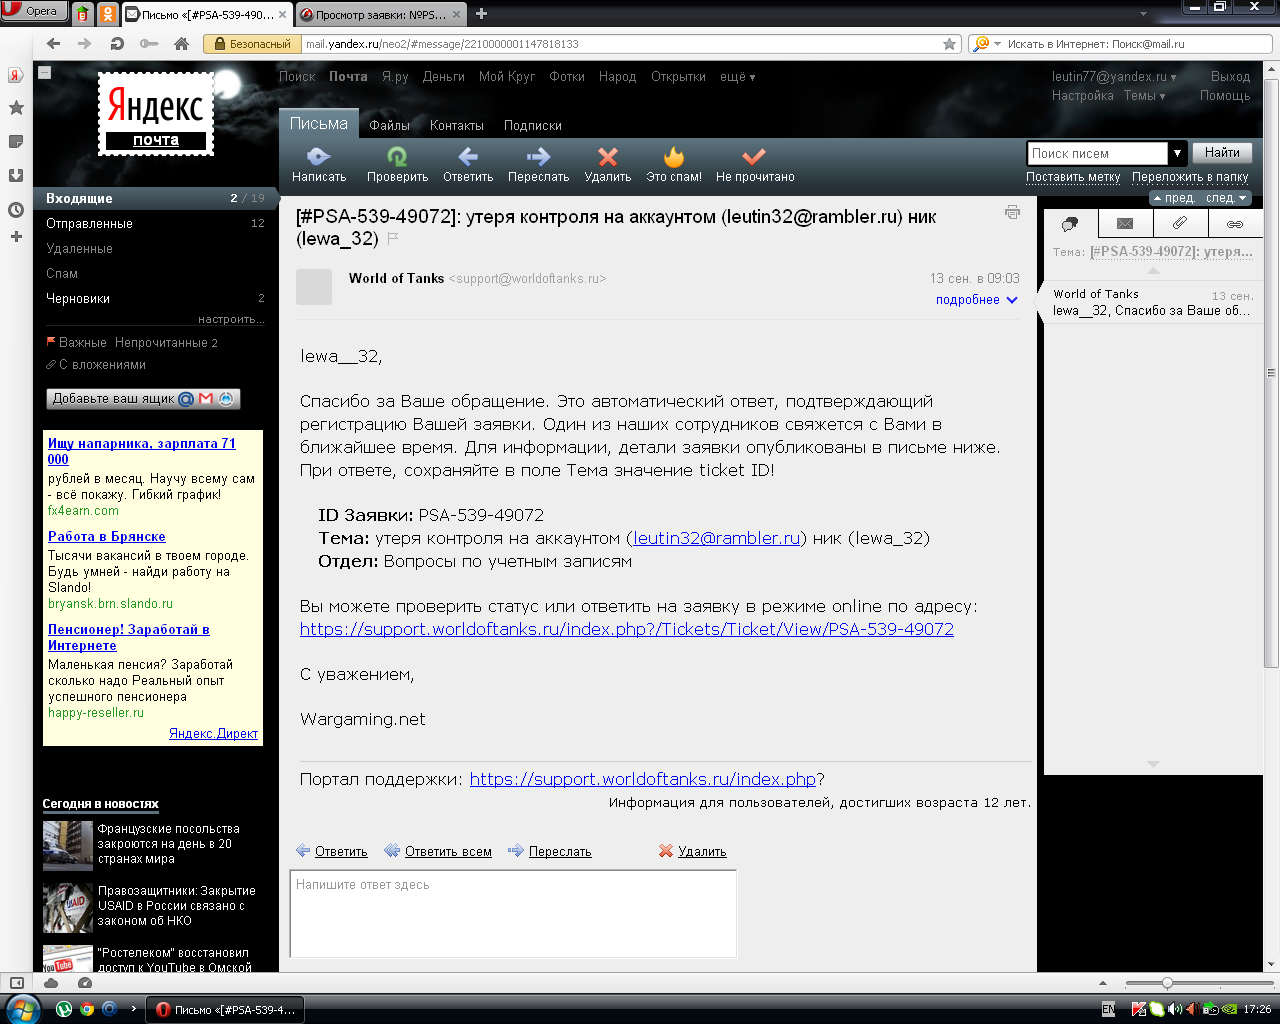The image size is (1280, 1024).
Task: Open Темы themes dropdown
Action: (x=1144, y=96)
